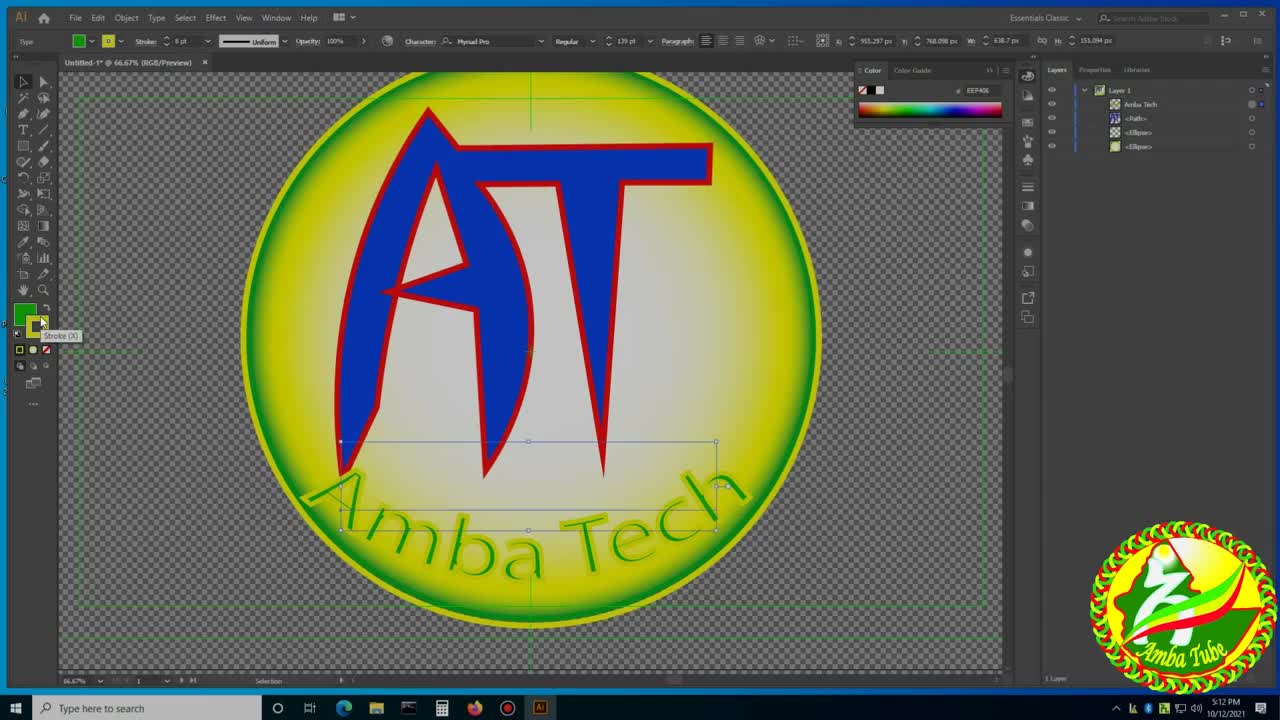Set paint mode to Color button in toolbox
The width and height of the screenshot is (1280, 720).
click(x=19, y=350)
